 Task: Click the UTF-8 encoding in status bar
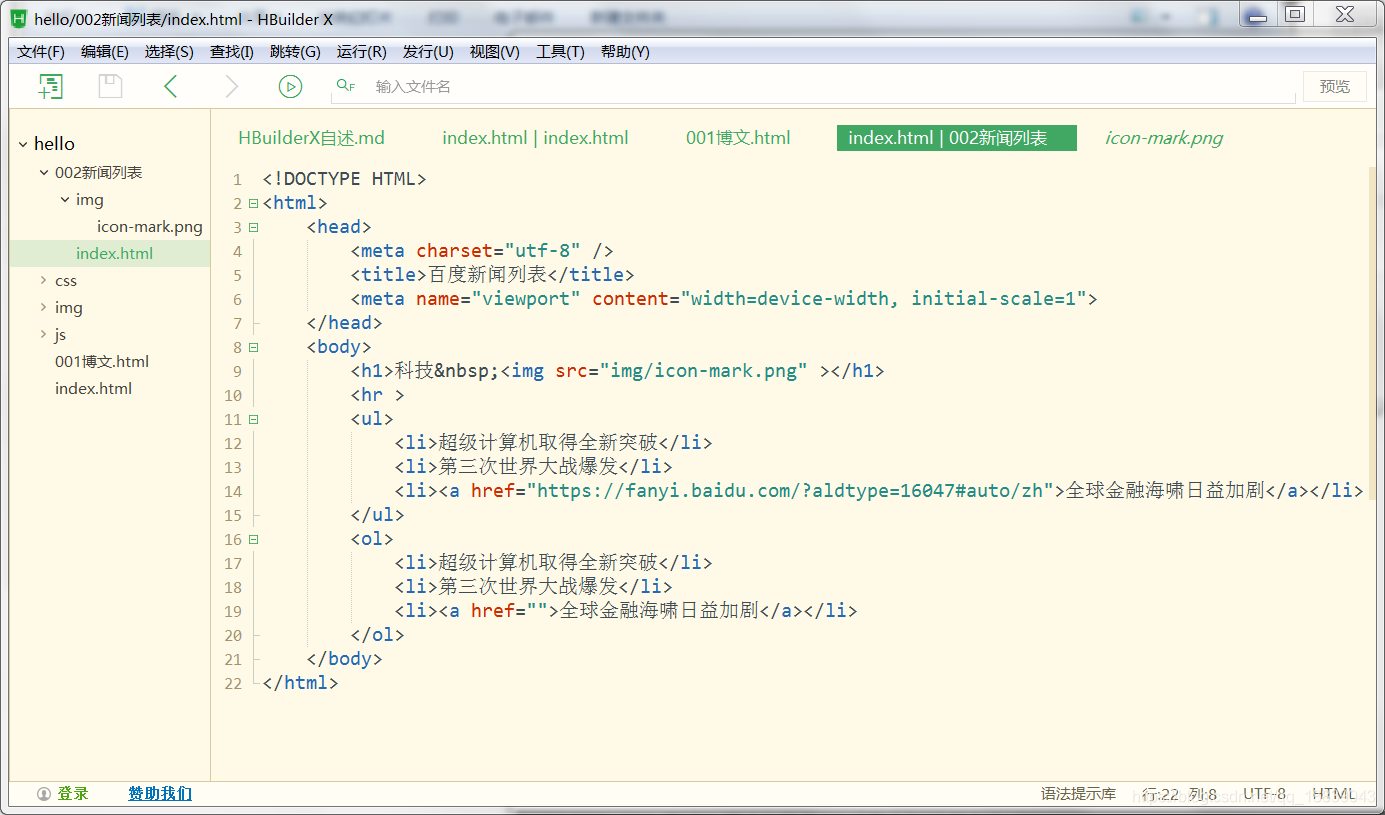pos(1265,794)
